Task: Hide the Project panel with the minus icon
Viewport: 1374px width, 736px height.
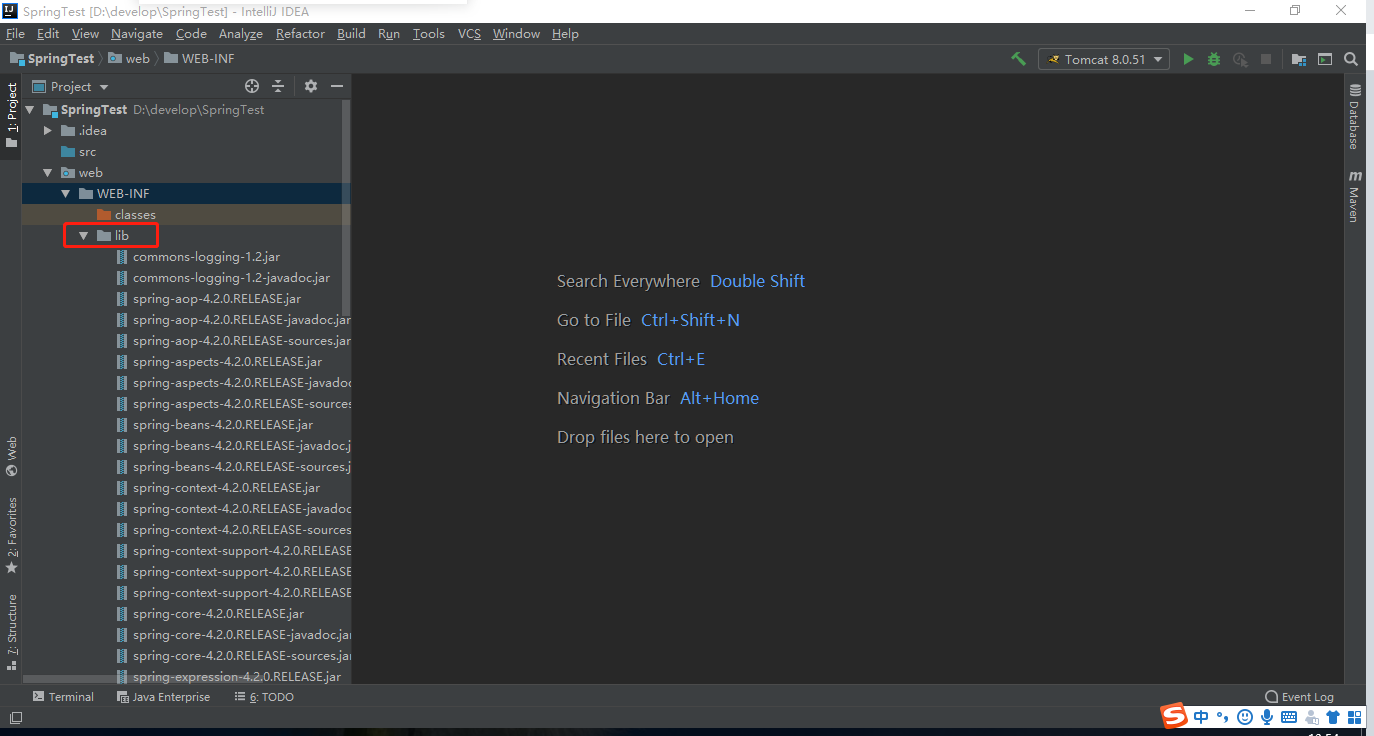Action: [337, 86]
